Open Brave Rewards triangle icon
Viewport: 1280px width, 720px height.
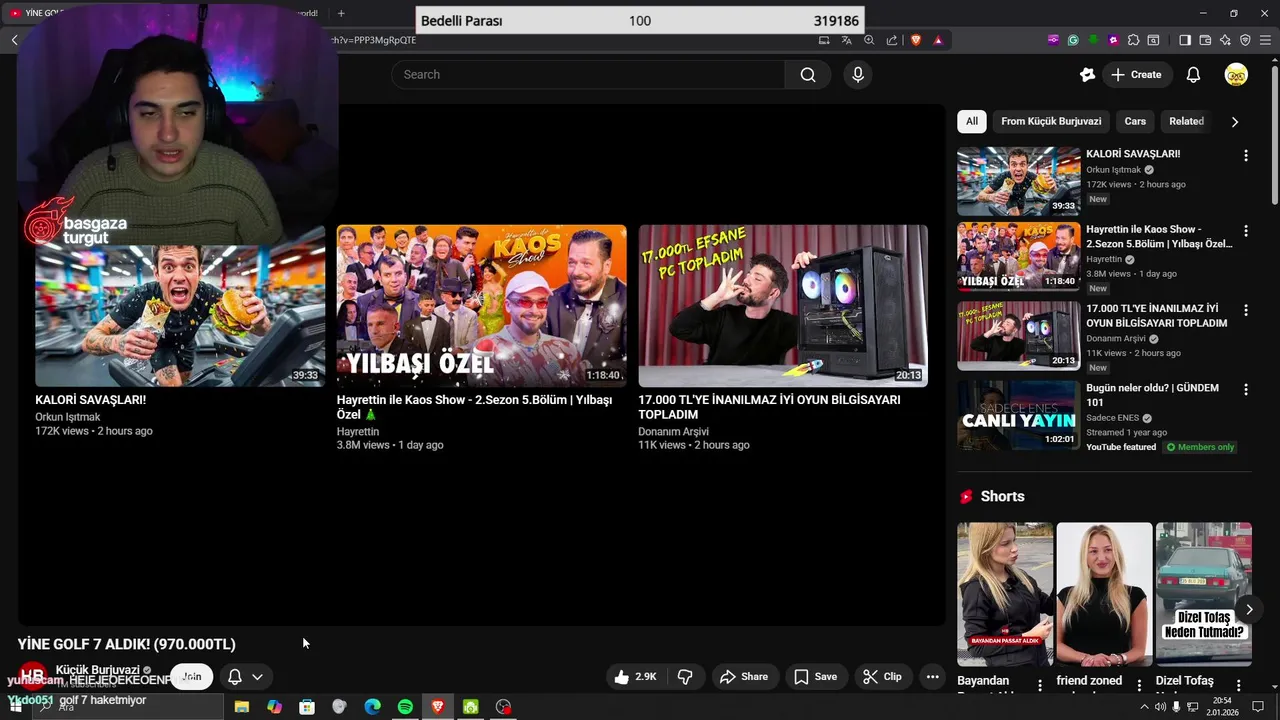tap(938, 40)
